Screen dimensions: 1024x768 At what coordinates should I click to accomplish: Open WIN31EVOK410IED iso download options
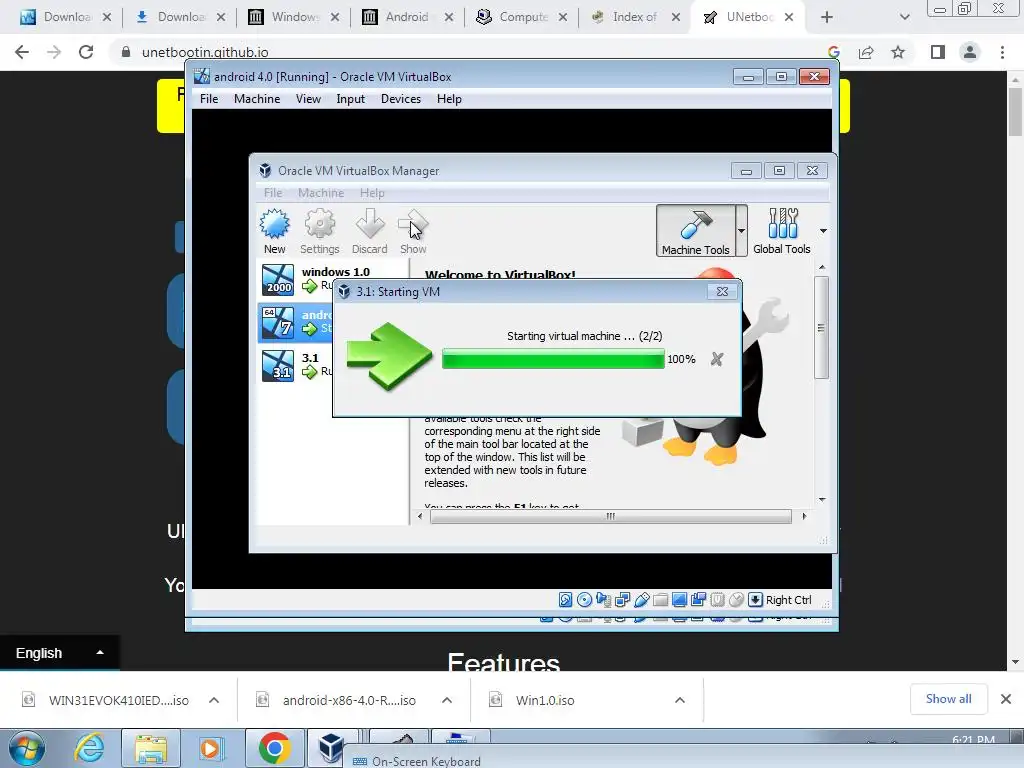(214, 700)
